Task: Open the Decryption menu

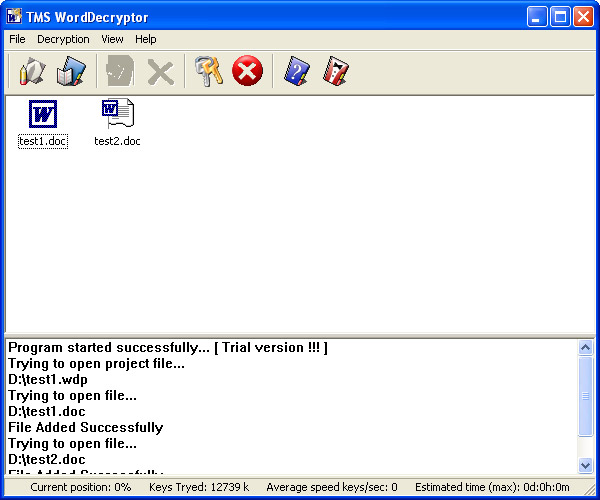Action: (63, 39)
